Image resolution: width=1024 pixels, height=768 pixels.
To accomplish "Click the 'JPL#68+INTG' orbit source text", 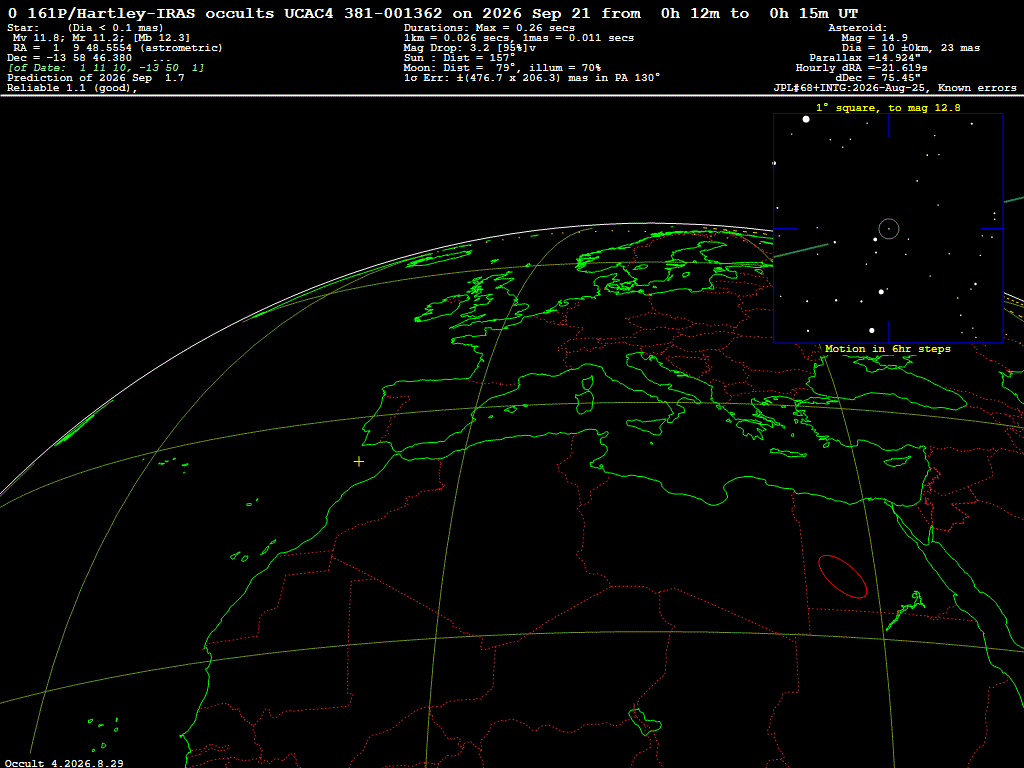I will click(x=895, y=88).
